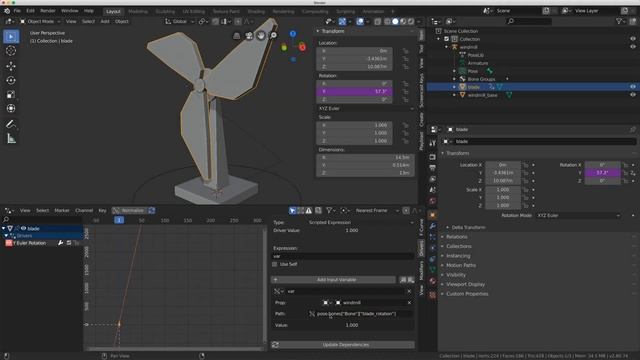Expand the windmill_base tree item
640x360 pixels.
(x=454, y=95)
